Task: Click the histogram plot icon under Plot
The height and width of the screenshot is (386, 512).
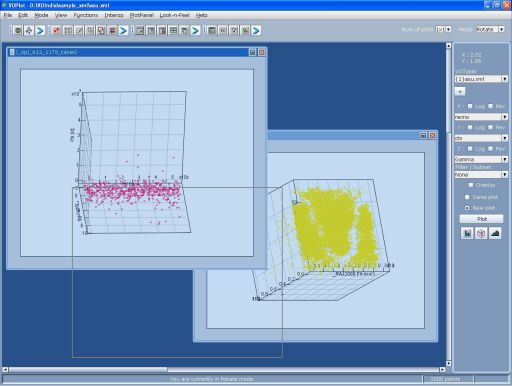Action: point(467,233)
